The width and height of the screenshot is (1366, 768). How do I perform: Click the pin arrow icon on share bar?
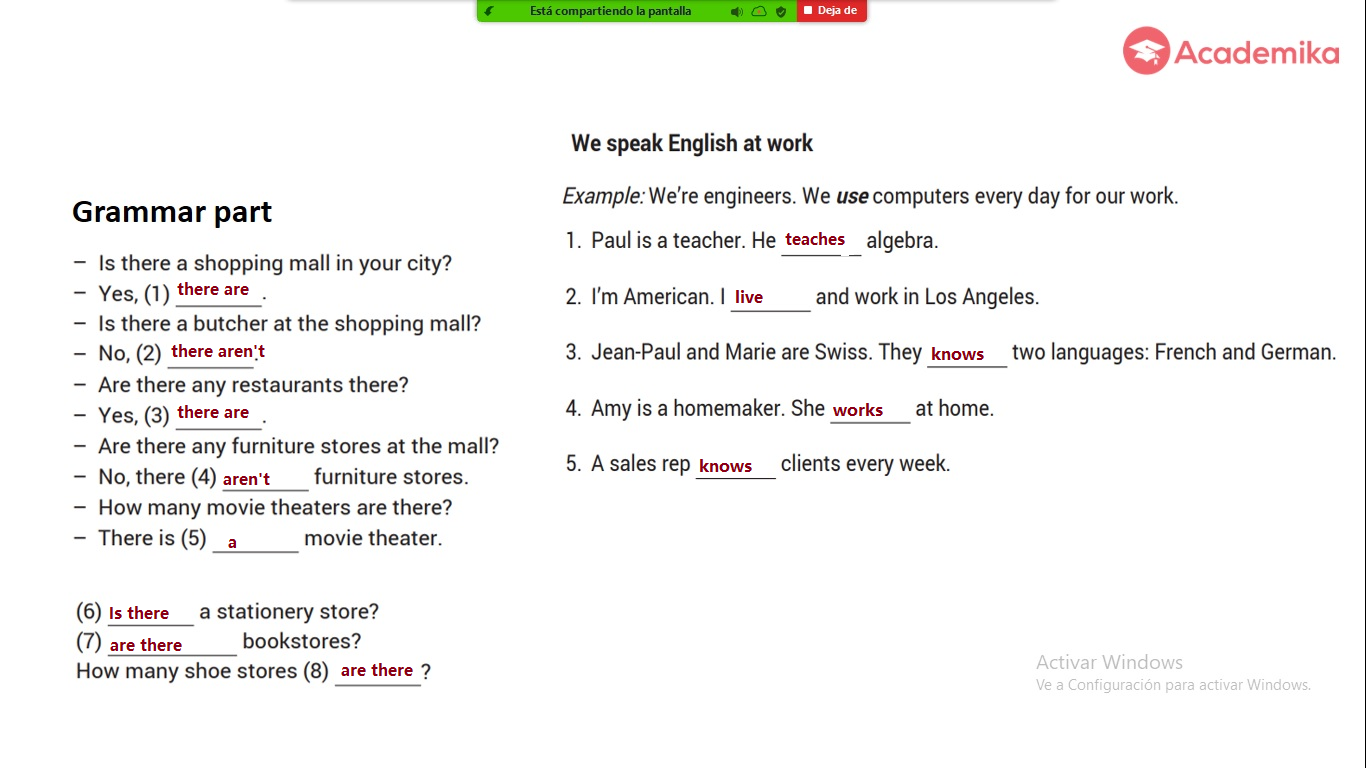click(489, 11)
